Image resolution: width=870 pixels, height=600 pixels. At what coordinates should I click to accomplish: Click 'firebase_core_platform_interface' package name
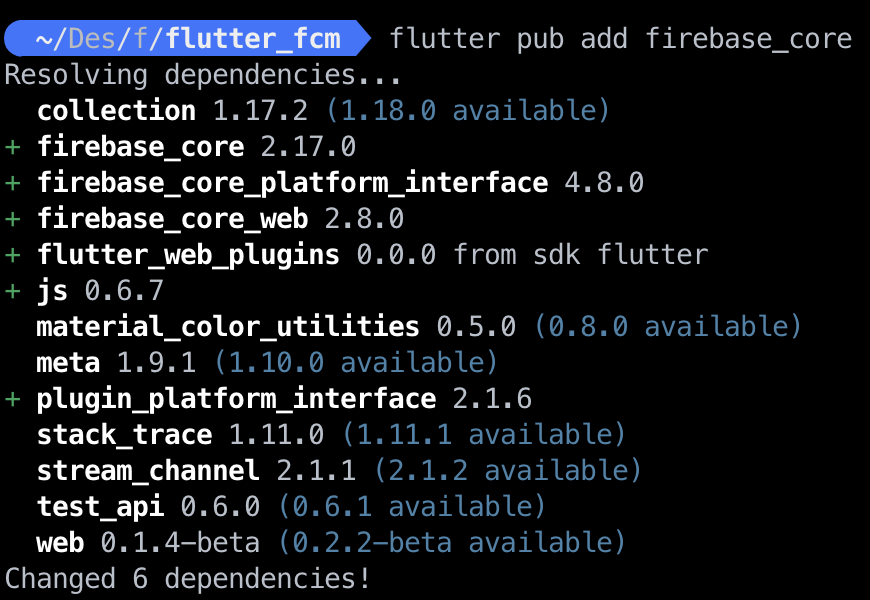pos(292,183)
